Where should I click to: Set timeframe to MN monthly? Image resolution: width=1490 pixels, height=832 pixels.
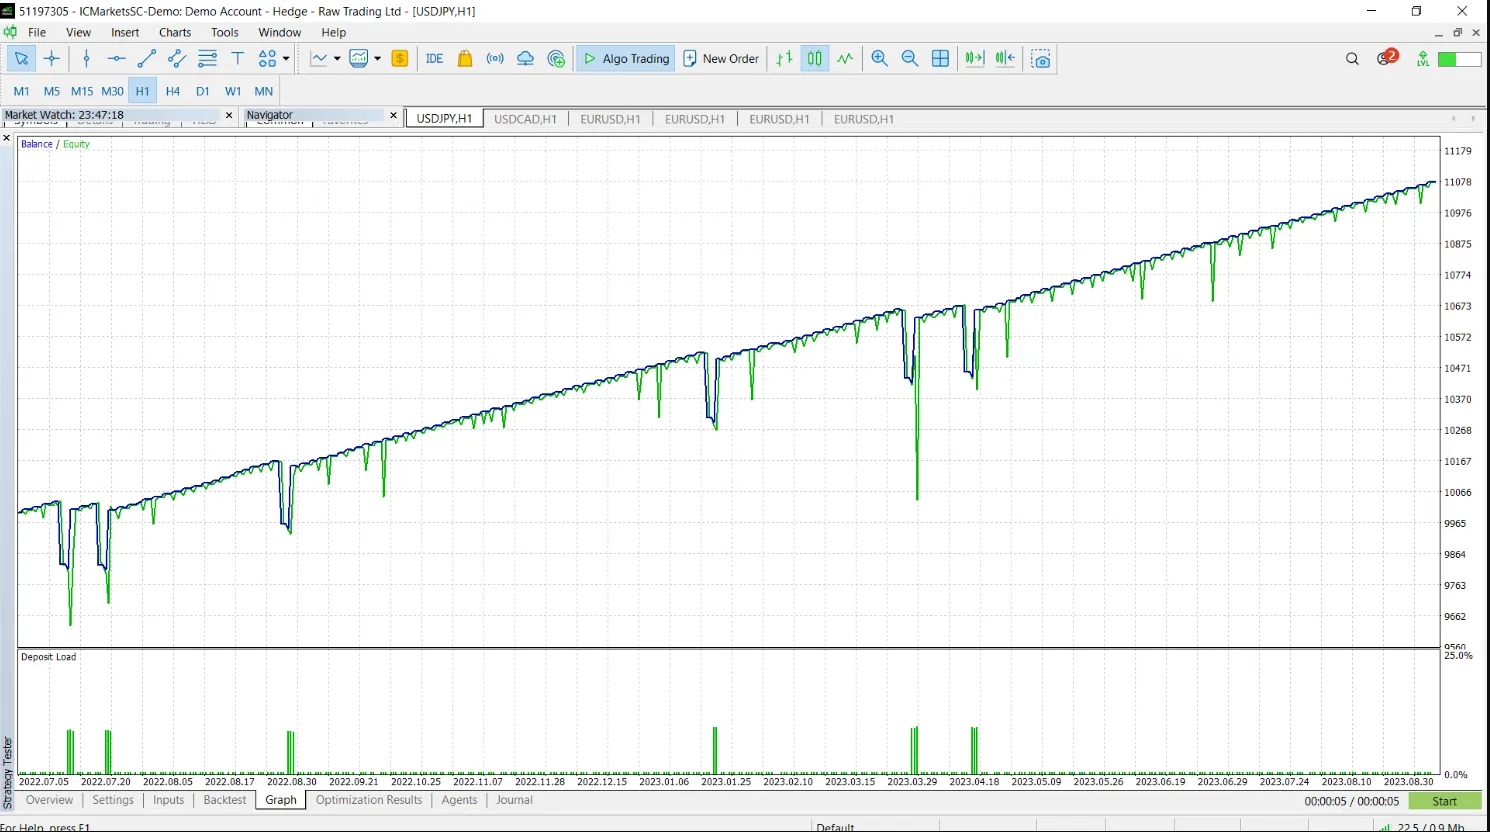264,91
